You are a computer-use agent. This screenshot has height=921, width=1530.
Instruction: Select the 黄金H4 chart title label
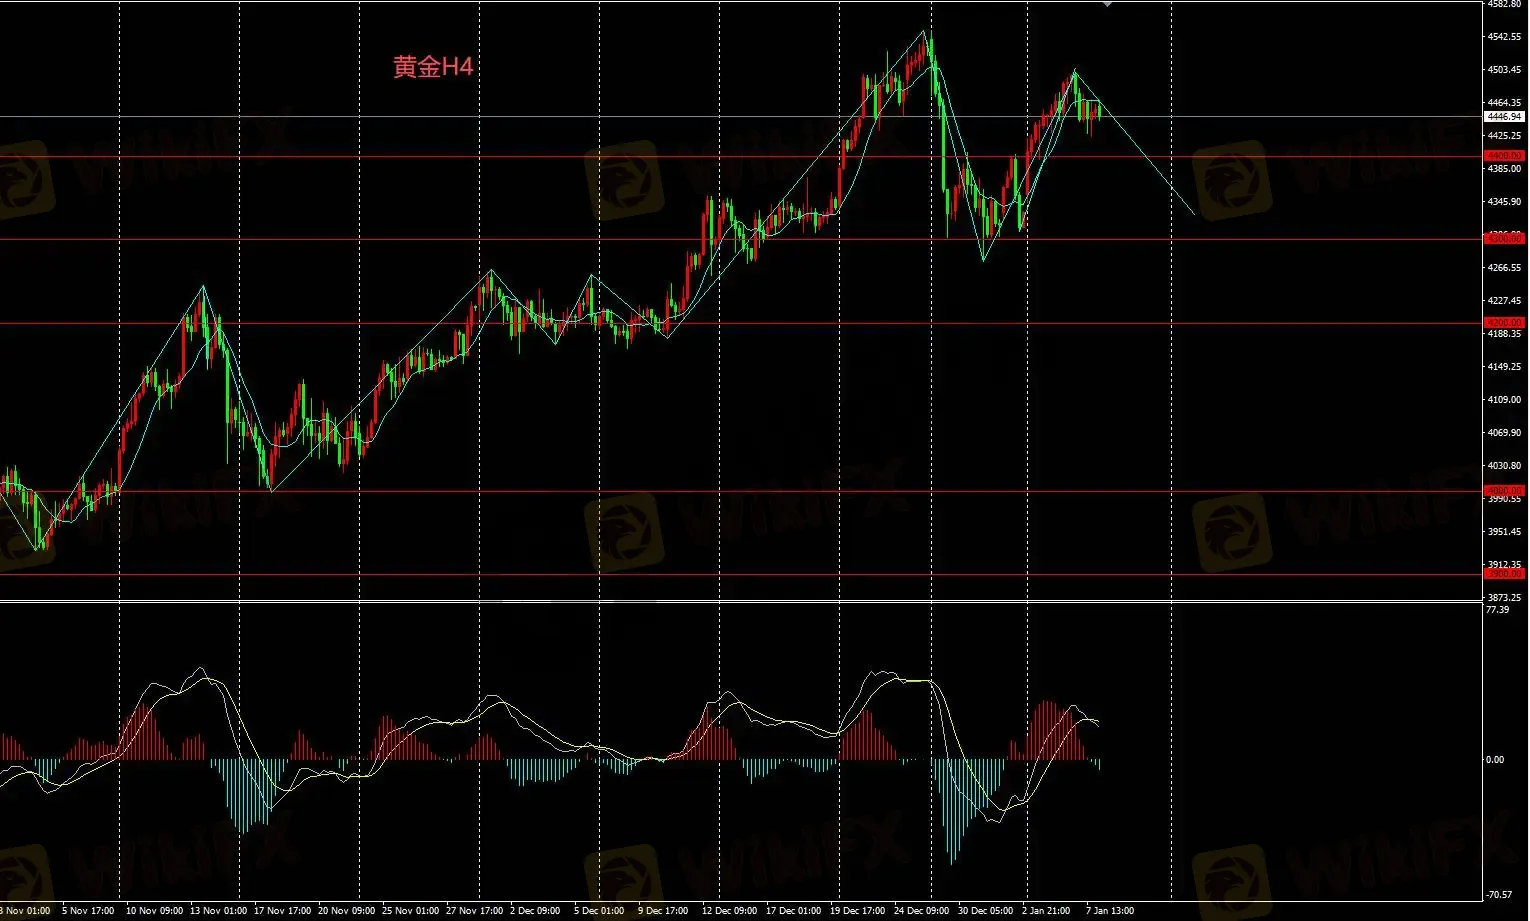tap(433, 67)
